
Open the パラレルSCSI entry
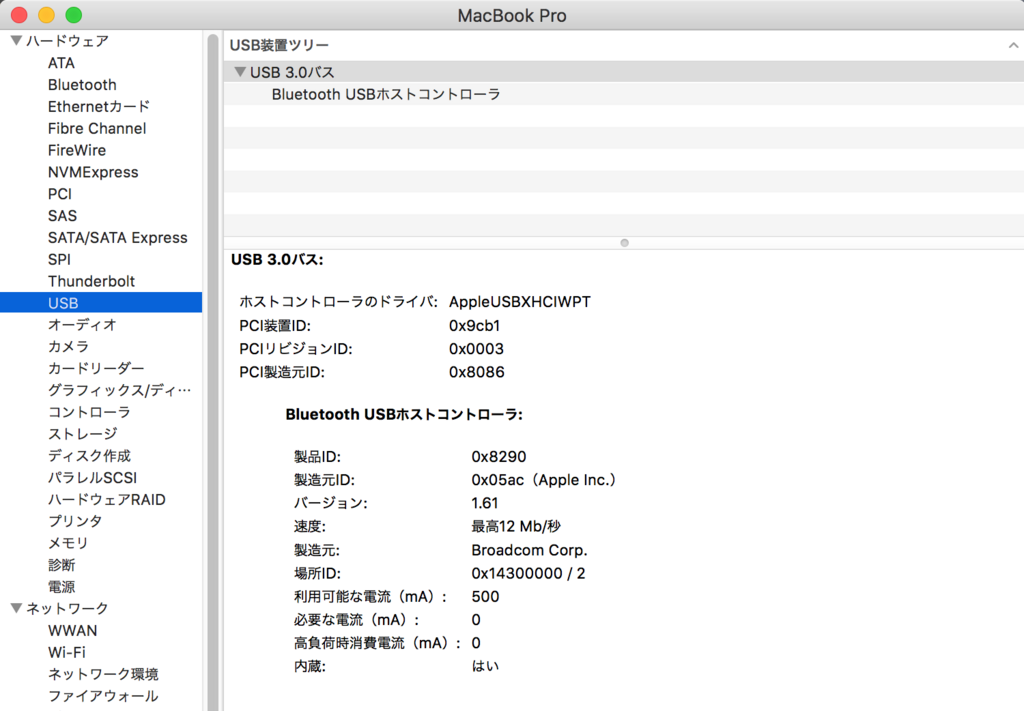point(92,478)
